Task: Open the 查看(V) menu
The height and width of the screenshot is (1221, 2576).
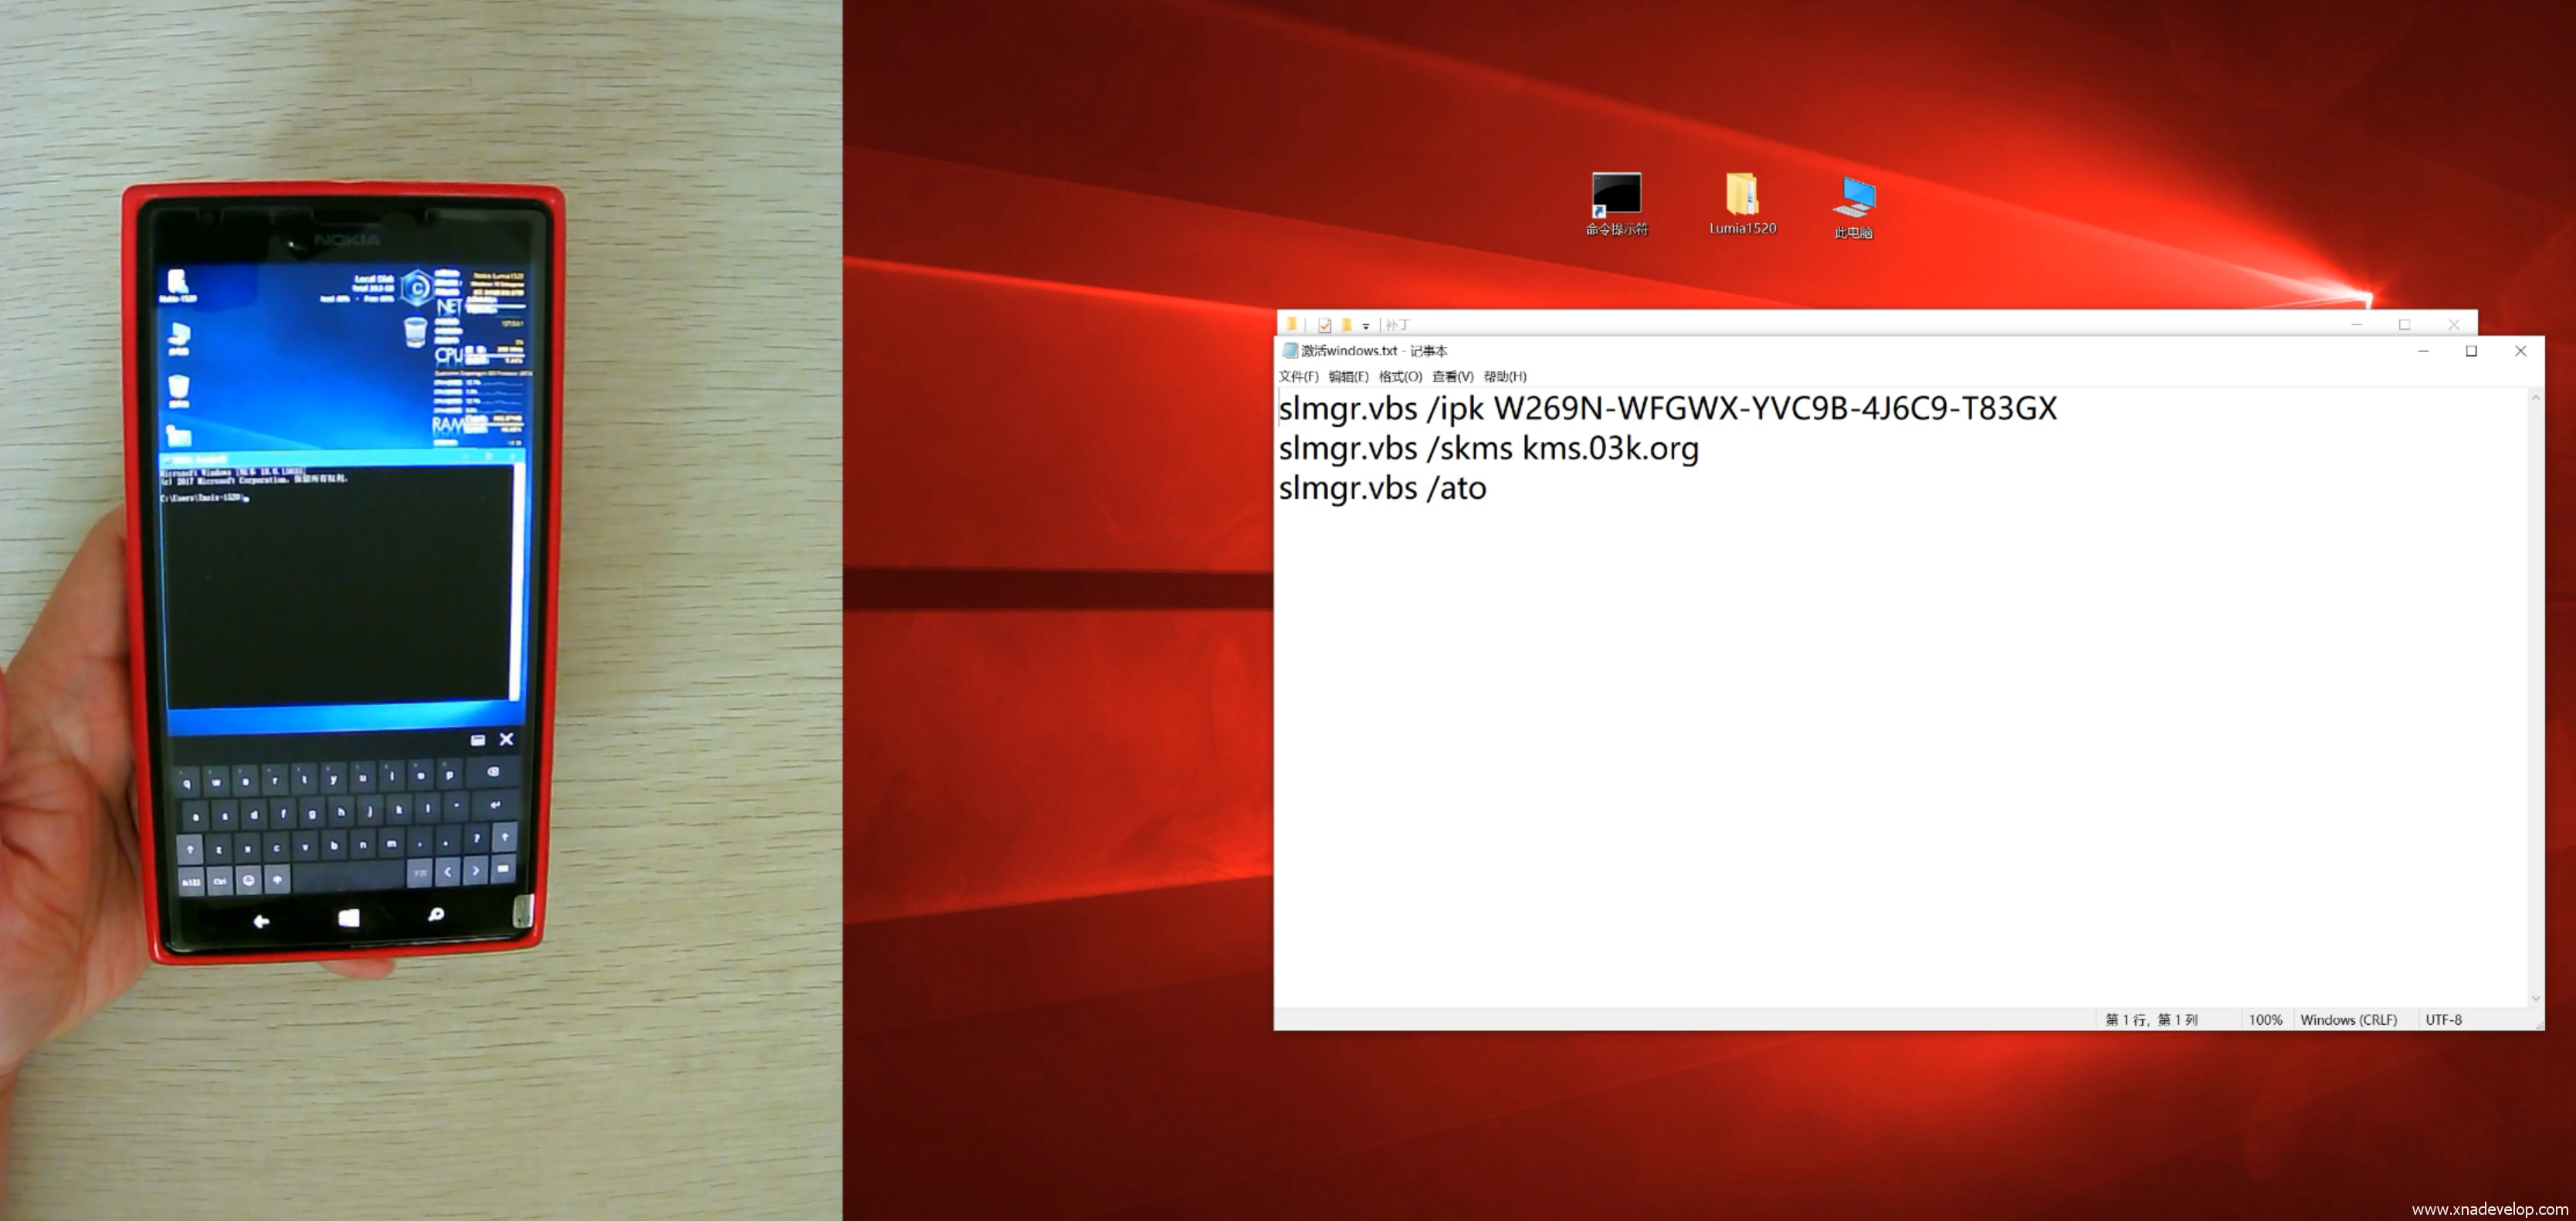Action: point(1452,377)
